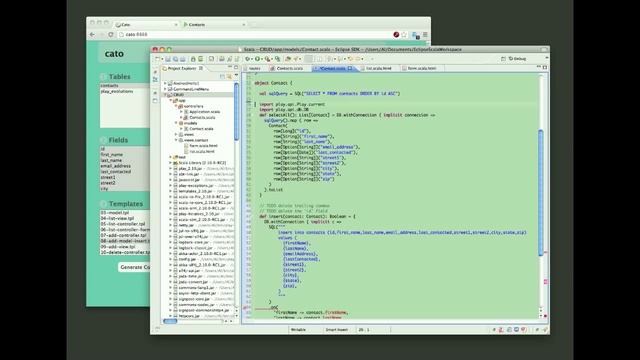Maximize the Project Explorer view
The image size is (640, 360).
click(236, 67)
